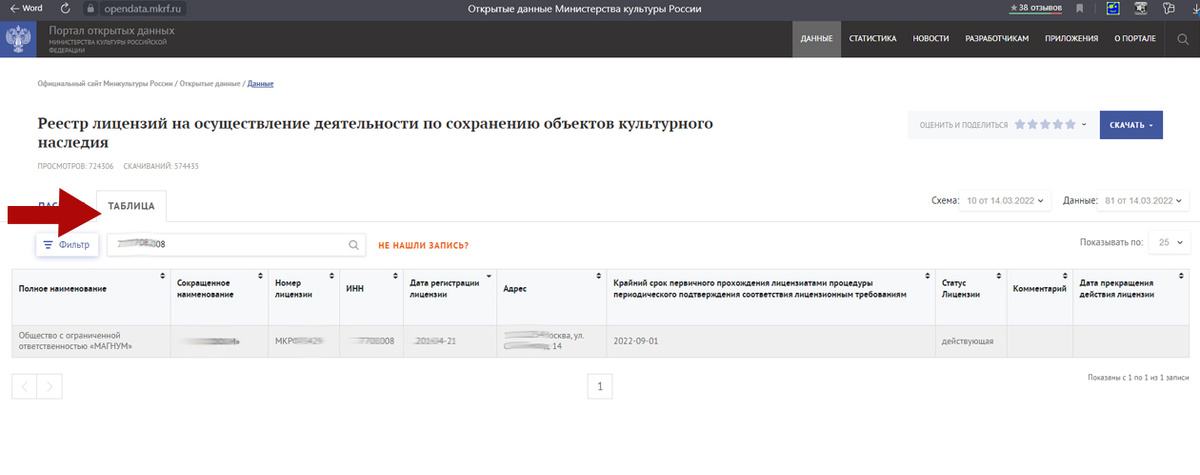Open the ПРИЛОЖЕНИЯ nav menu item
Screen dimensions: 1200x475
(x=1071, y=38)
